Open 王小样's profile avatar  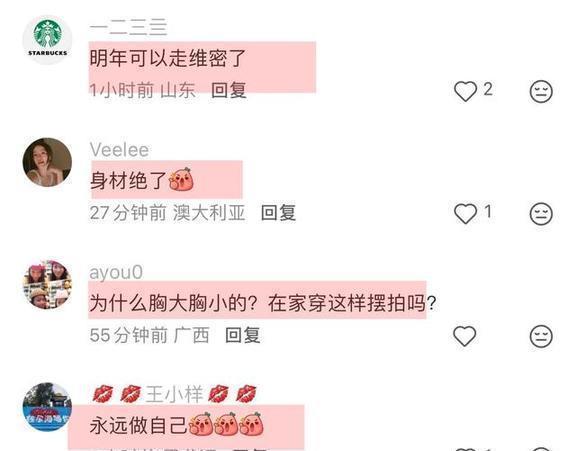click(47, 407)
